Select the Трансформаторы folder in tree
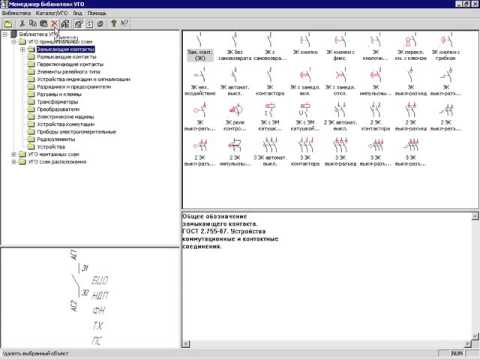Screen dimensions: 480x360 57,102
